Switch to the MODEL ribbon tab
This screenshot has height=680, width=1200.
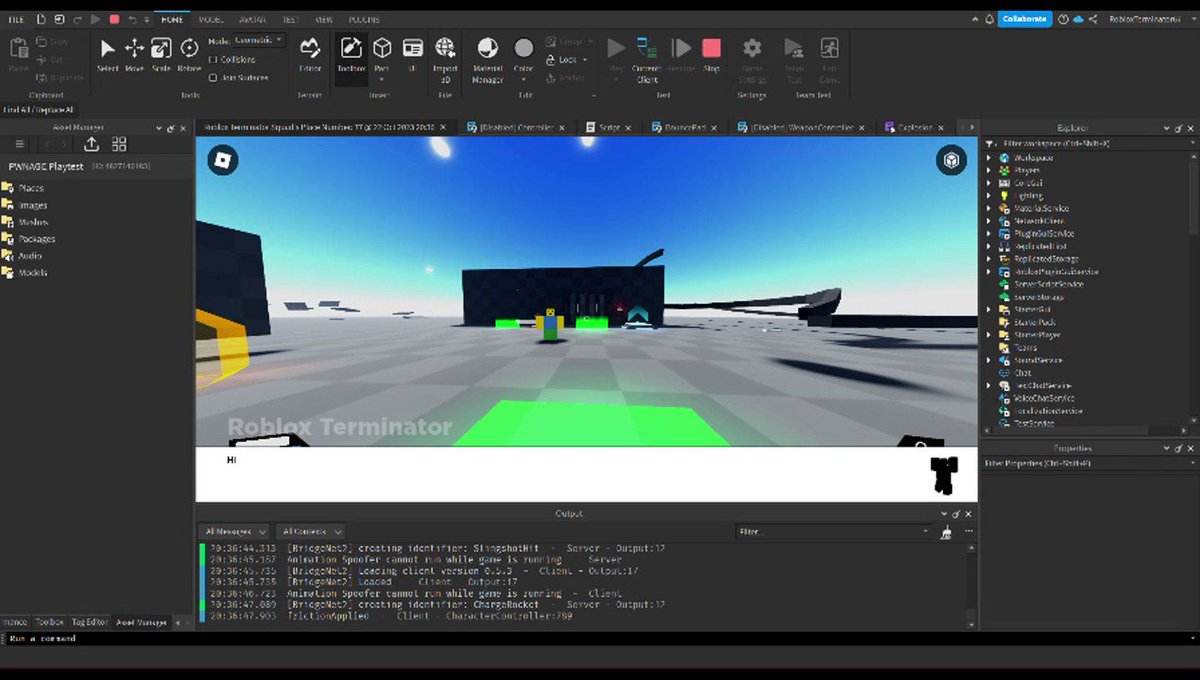210,19
